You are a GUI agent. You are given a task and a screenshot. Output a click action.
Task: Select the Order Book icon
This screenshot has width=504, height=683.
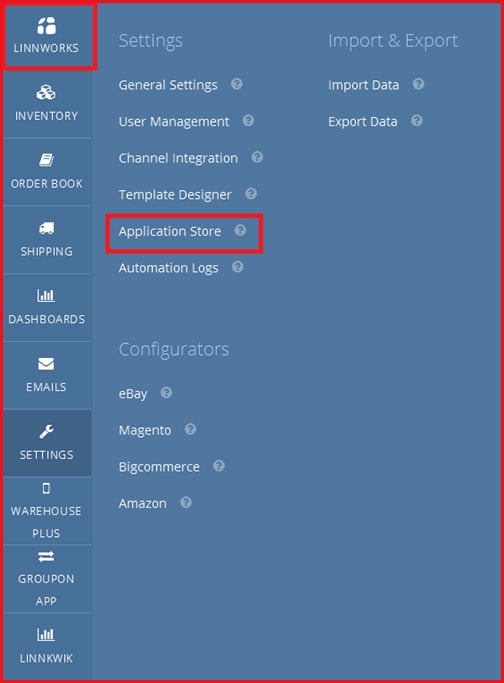pos(46,160)
